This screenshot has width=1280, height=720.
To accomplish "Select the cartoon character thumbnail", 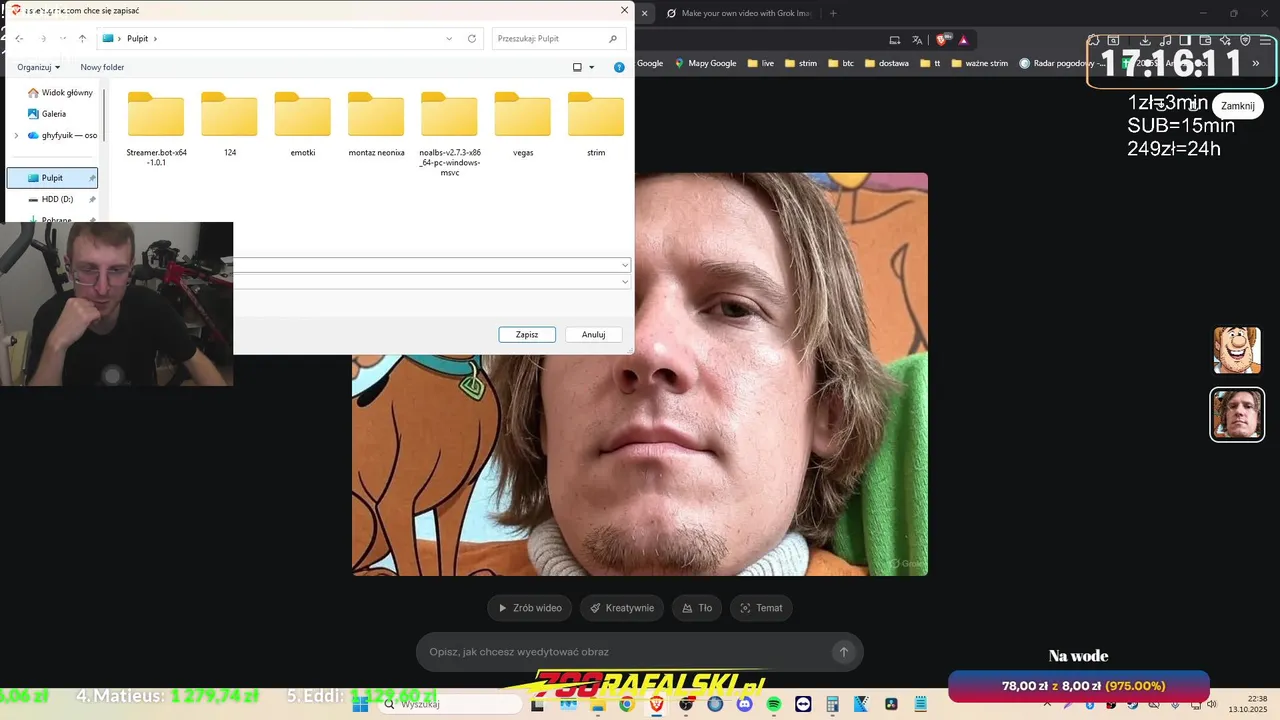I will coord(1237,350).
